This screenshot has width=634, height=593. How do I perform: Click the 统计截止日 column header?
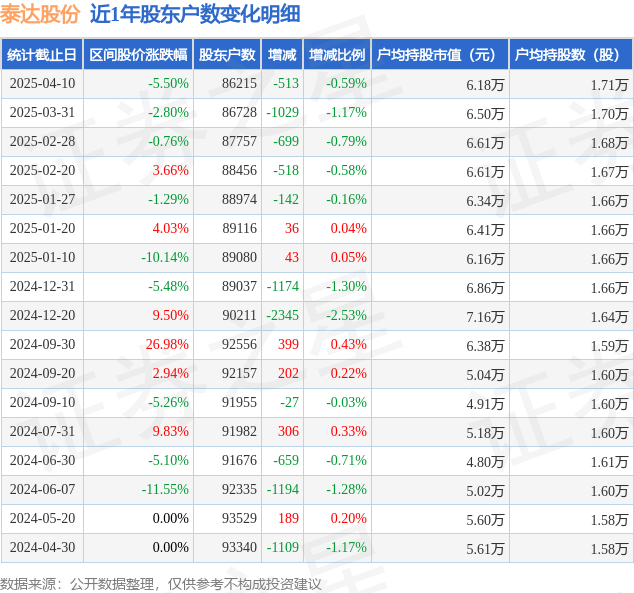click(x=42, y=55)
